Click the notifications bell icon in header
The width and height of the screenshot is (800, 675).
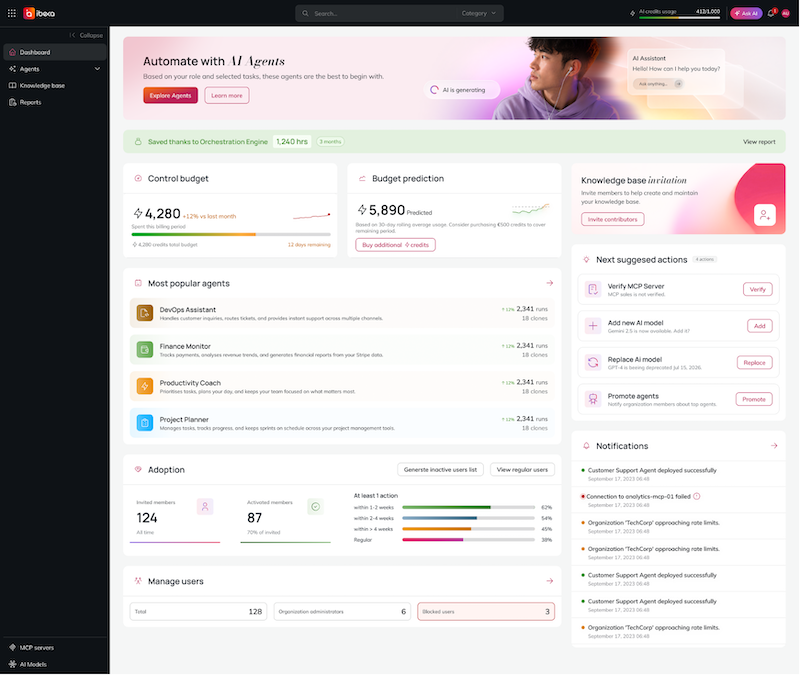771,13
